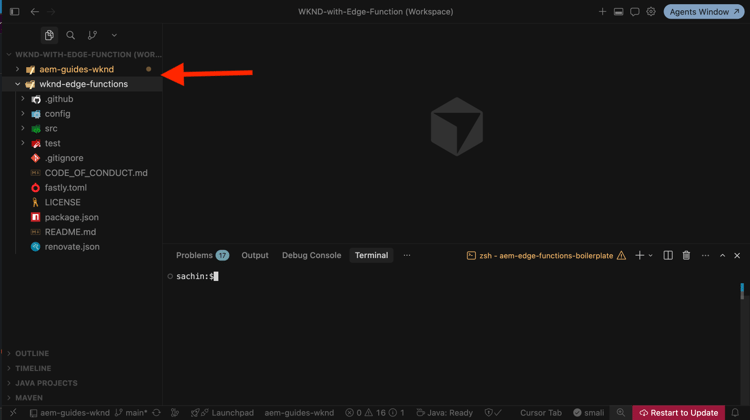The width and height of the screenshot is (750, 420).
Task: Switch to the Output tab
Action: pos(255,255)
